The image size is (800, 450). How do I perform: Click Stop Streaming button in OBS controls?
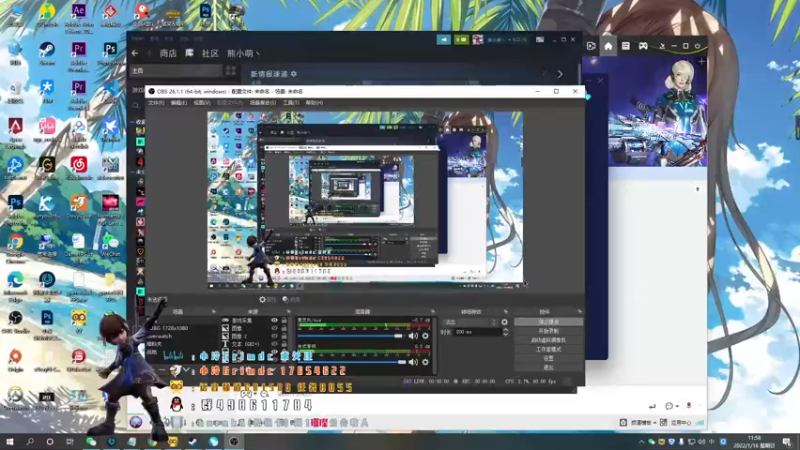point(548,322)
